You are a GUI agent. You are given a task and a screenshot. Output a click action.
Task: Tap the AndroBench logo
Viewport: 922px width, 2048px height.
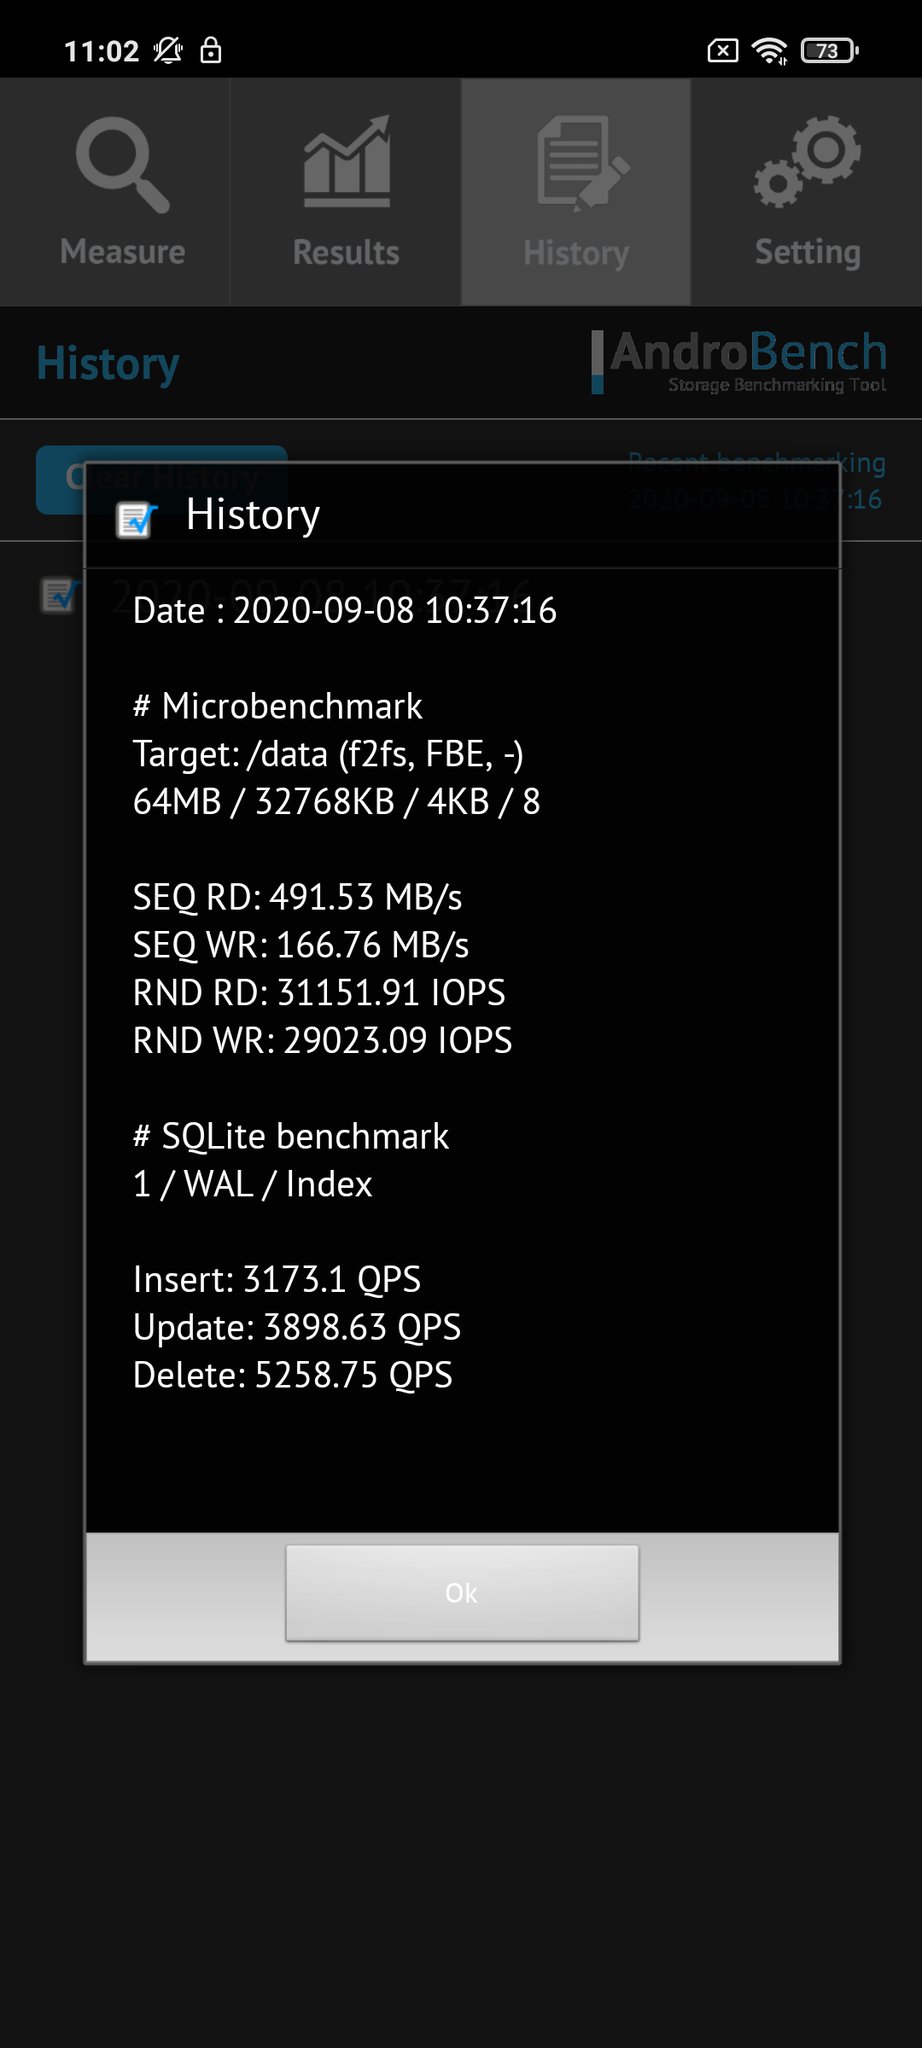click(739, 361)
